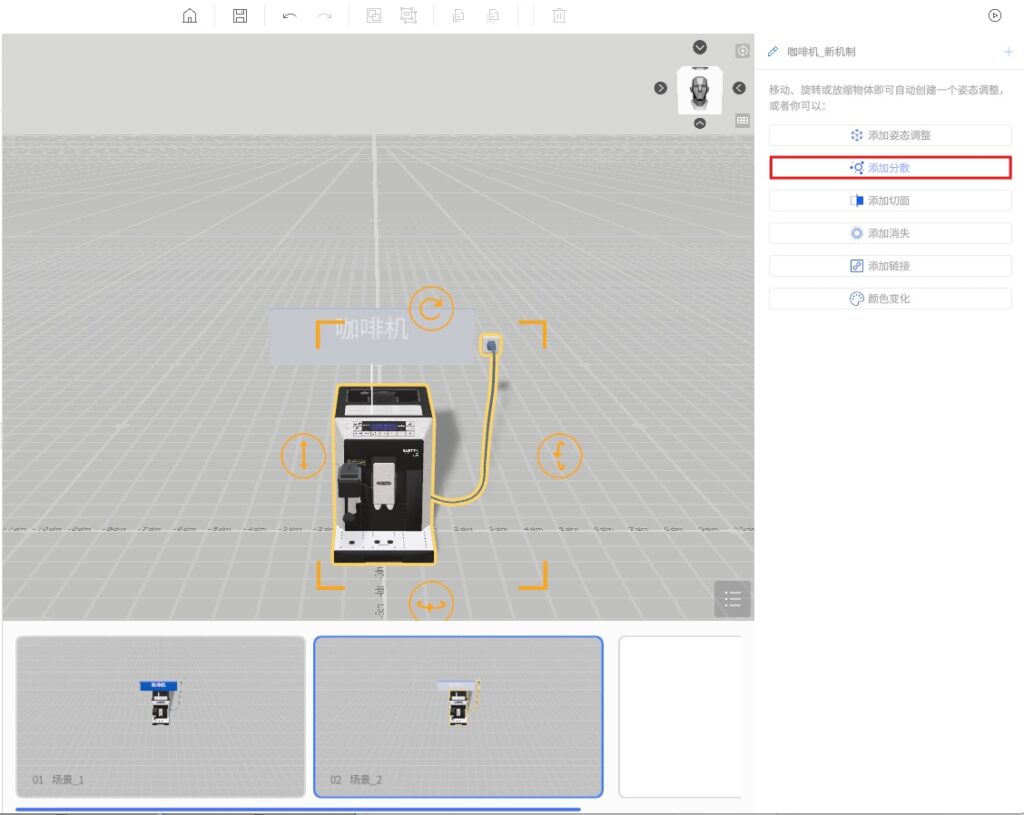Screen dimensions: 1024x815
Task: Click the 添加姿态调整 button
Action: coord(890,135)
